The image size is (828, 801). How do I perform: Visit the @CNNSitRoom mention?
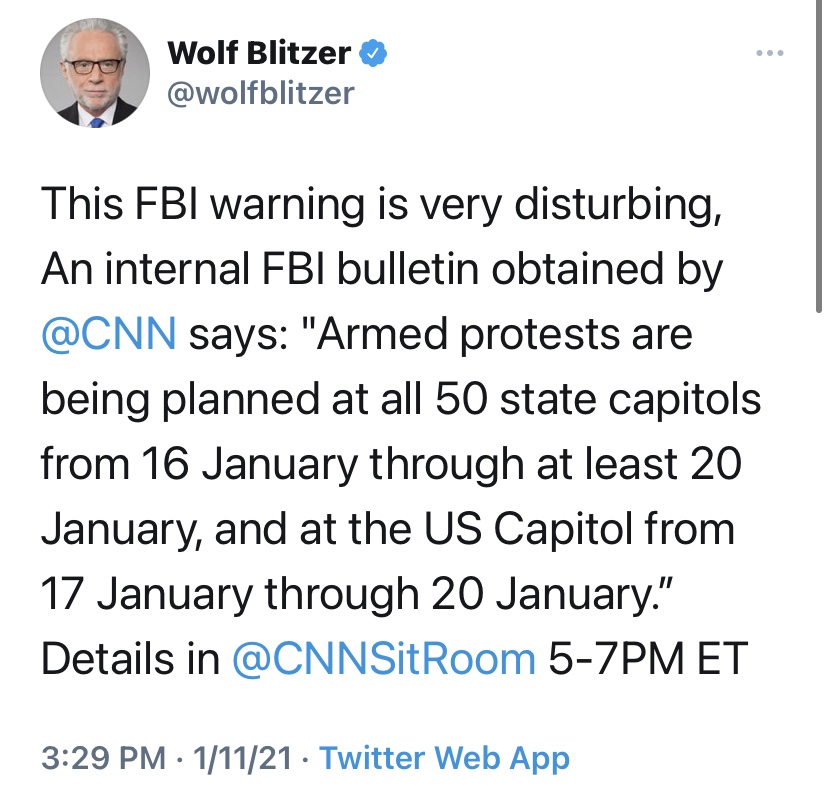[x=384, y=658]
